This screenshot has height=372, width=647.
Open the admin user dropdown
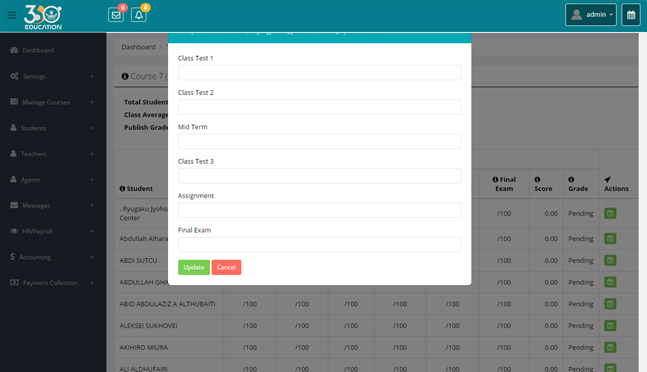591,15
